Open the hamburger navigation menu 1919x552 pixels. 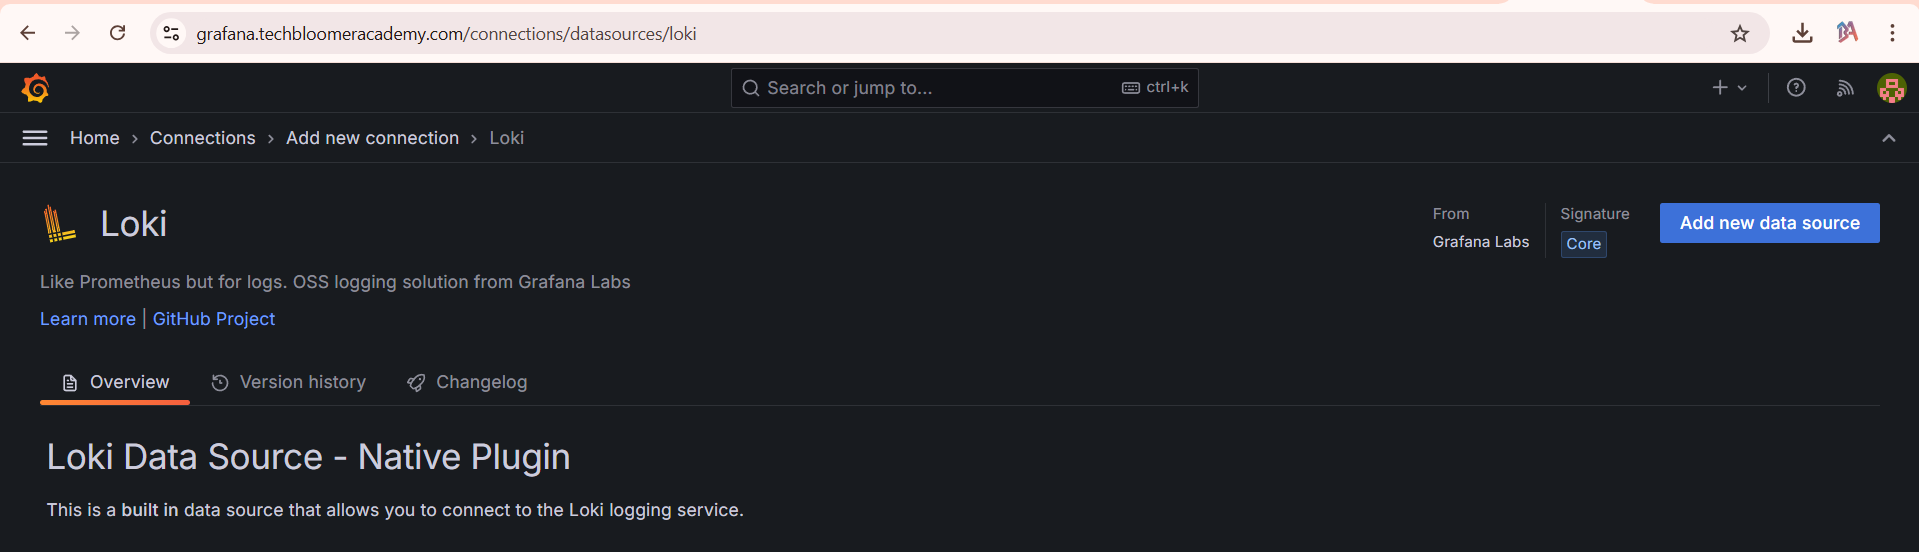35,138
